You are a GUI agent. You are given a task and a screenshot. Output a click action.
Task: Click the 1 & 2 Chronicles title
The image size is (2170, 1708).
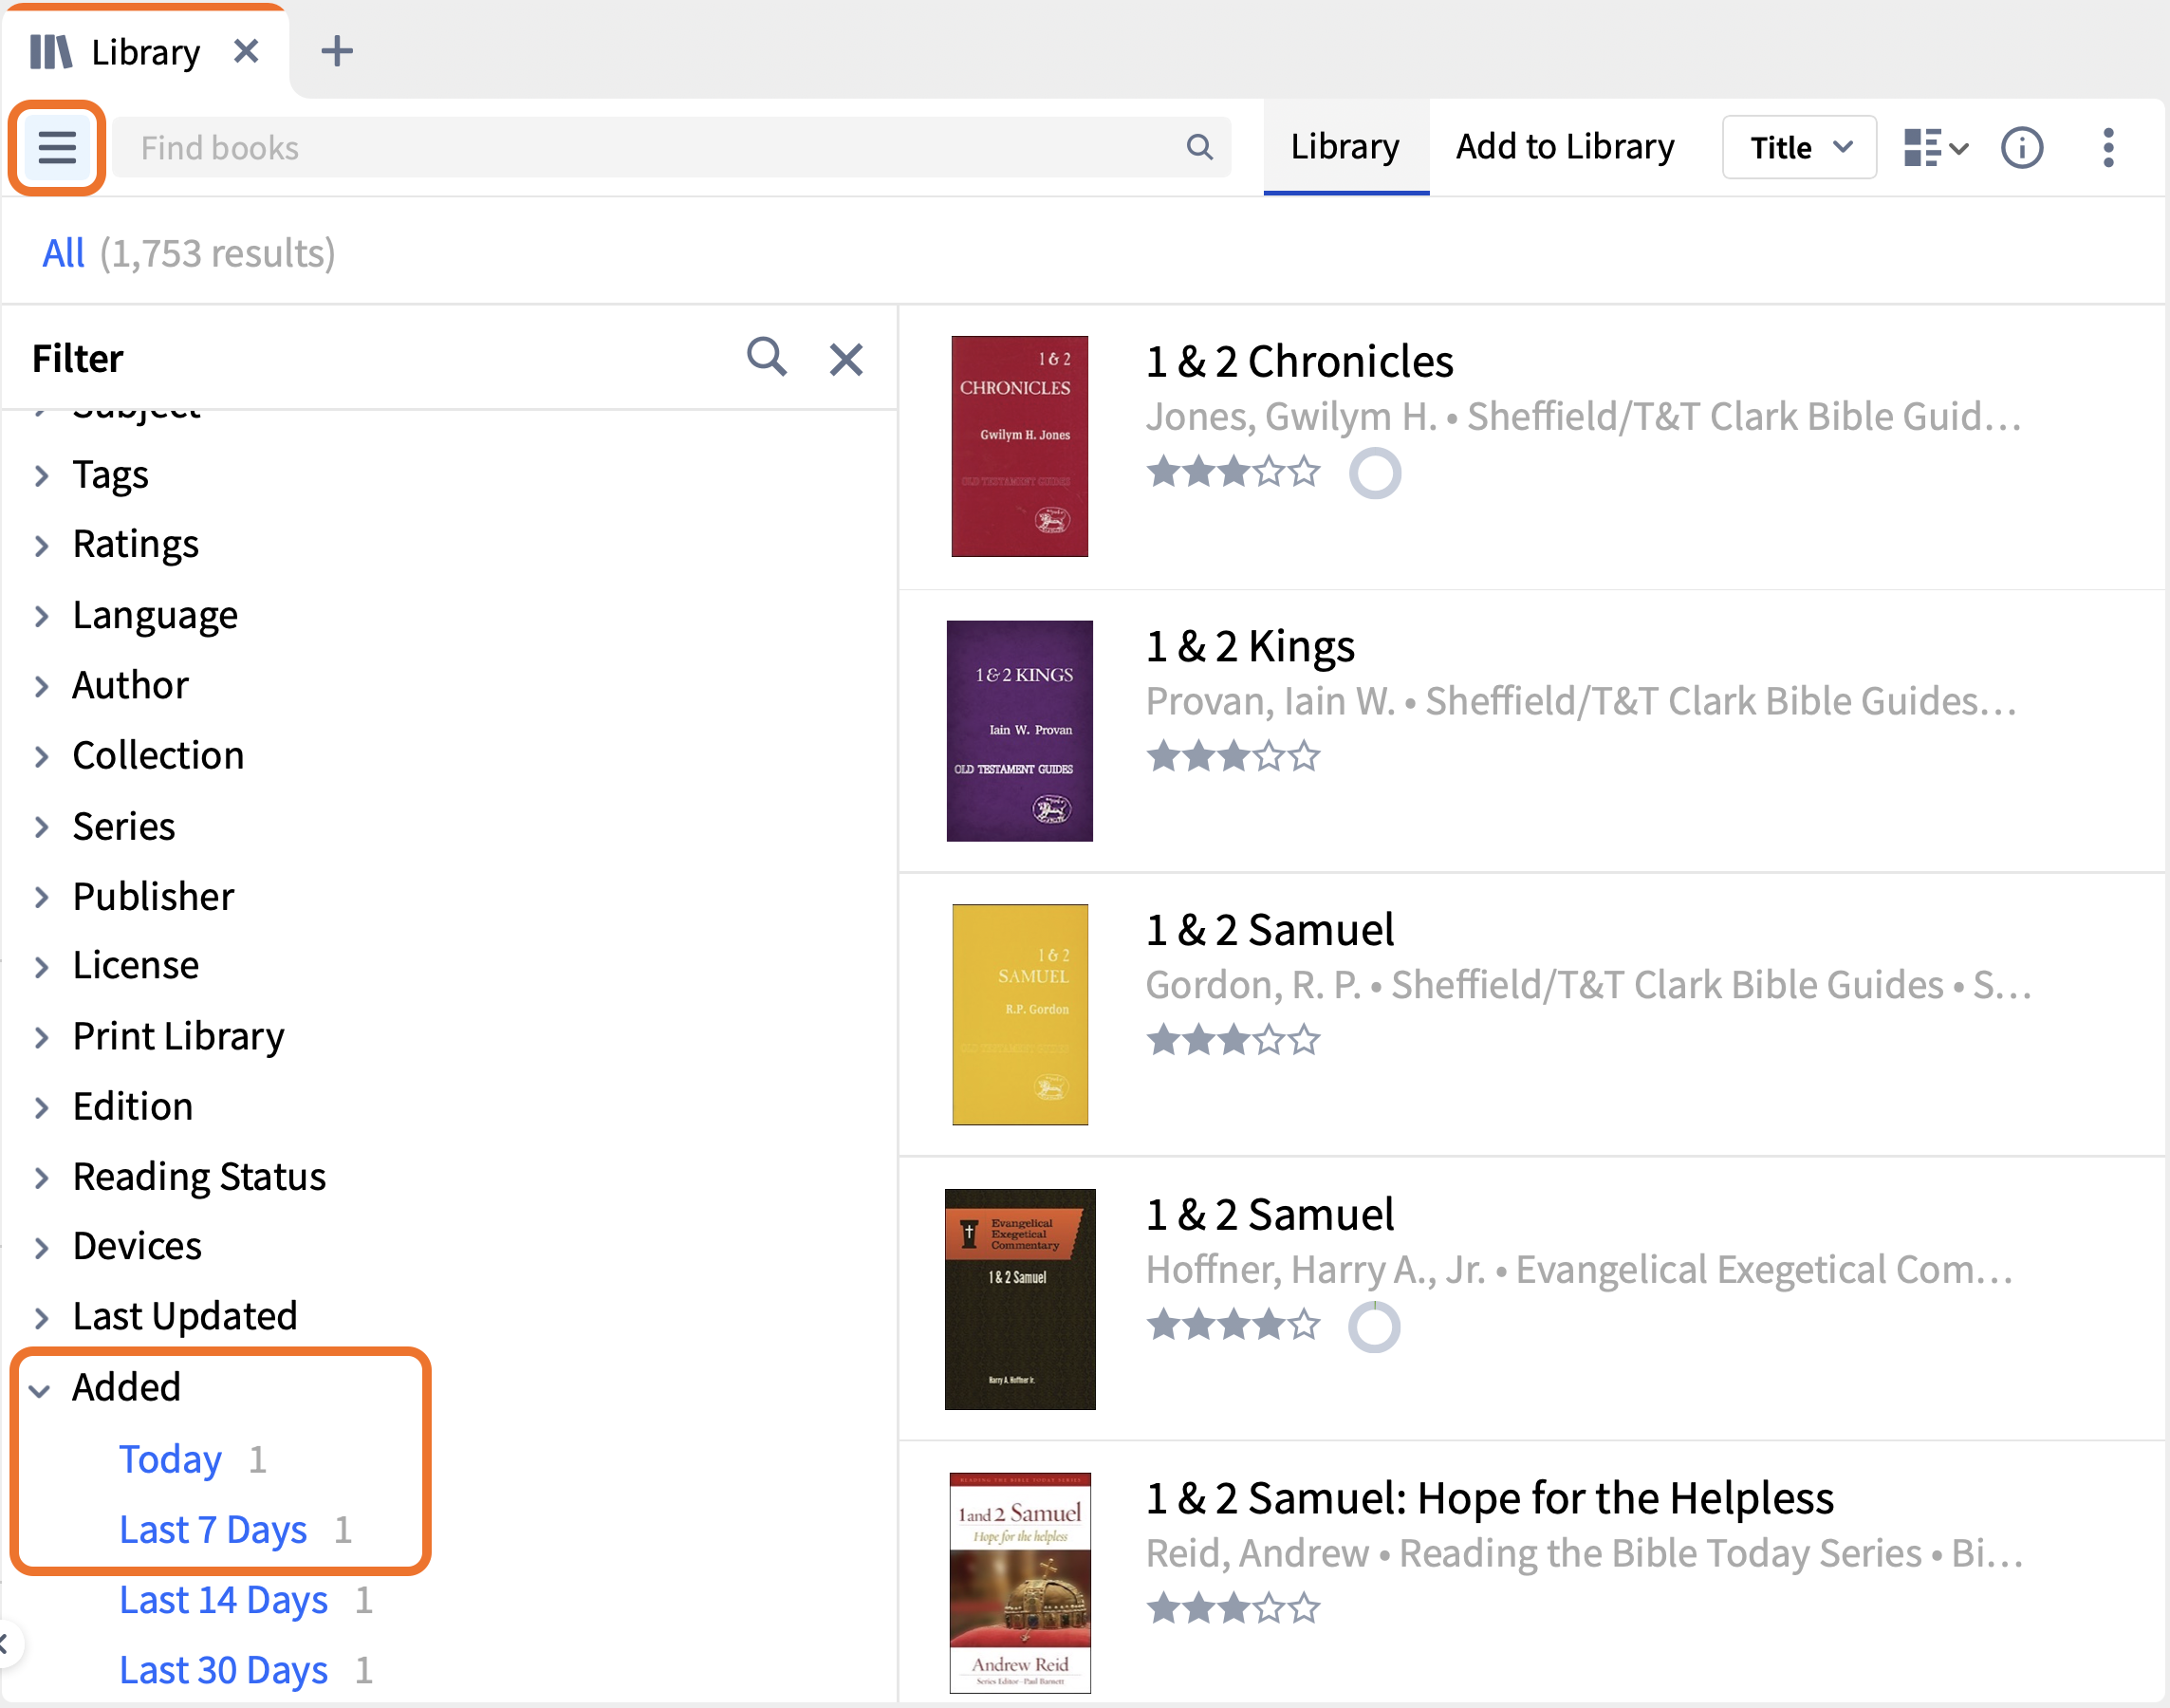[x=1299, y=362]
